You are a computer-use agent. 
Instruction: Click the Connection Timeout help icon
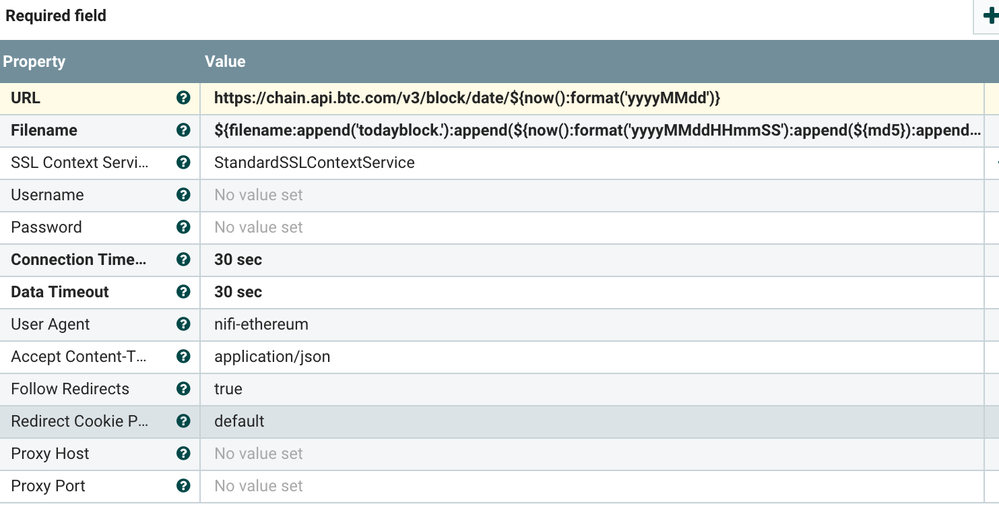pos(183,259)
